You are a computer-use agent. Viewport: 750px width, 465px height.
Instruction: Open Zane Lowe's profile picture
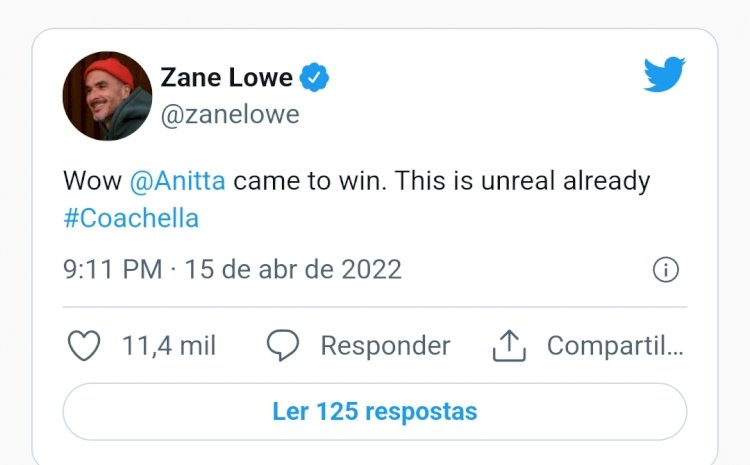click(107, 96)
